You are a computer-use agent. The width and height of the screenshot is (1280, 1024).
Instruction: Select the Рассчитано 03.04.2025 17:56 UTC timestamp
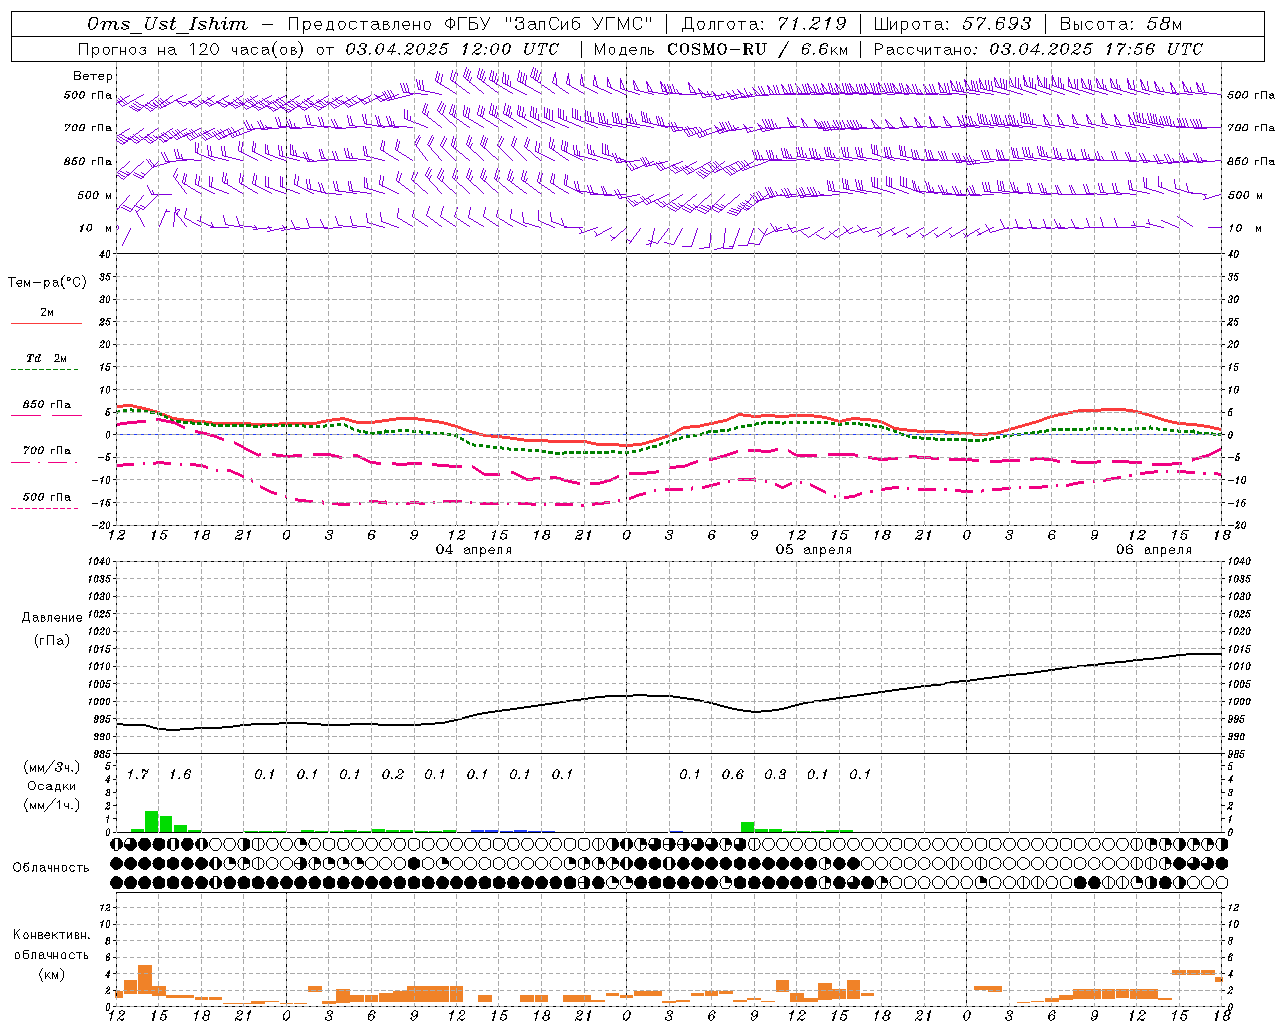point(1038,49)
